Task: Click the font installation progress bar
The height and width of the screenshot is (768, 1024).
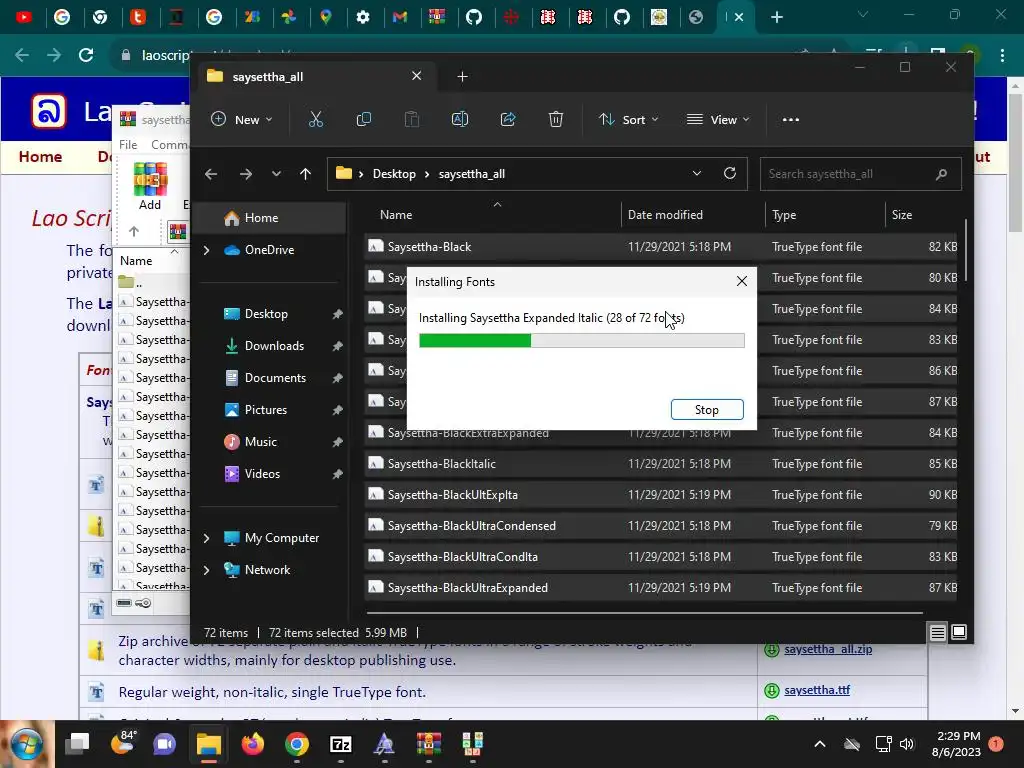Action: [581, 340]
